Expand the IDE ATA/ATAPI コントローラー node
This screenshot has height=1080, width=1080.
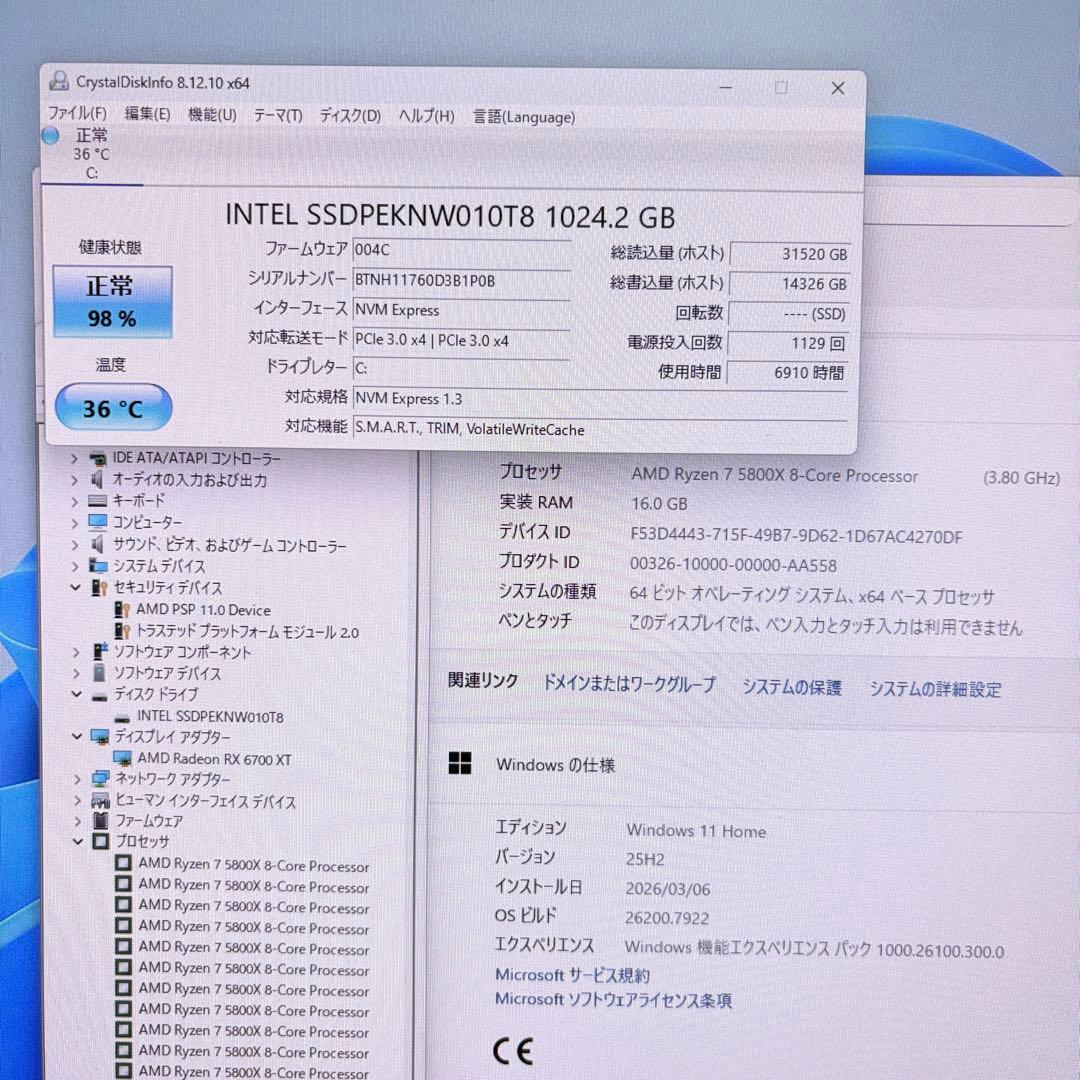tap(74, 459)
